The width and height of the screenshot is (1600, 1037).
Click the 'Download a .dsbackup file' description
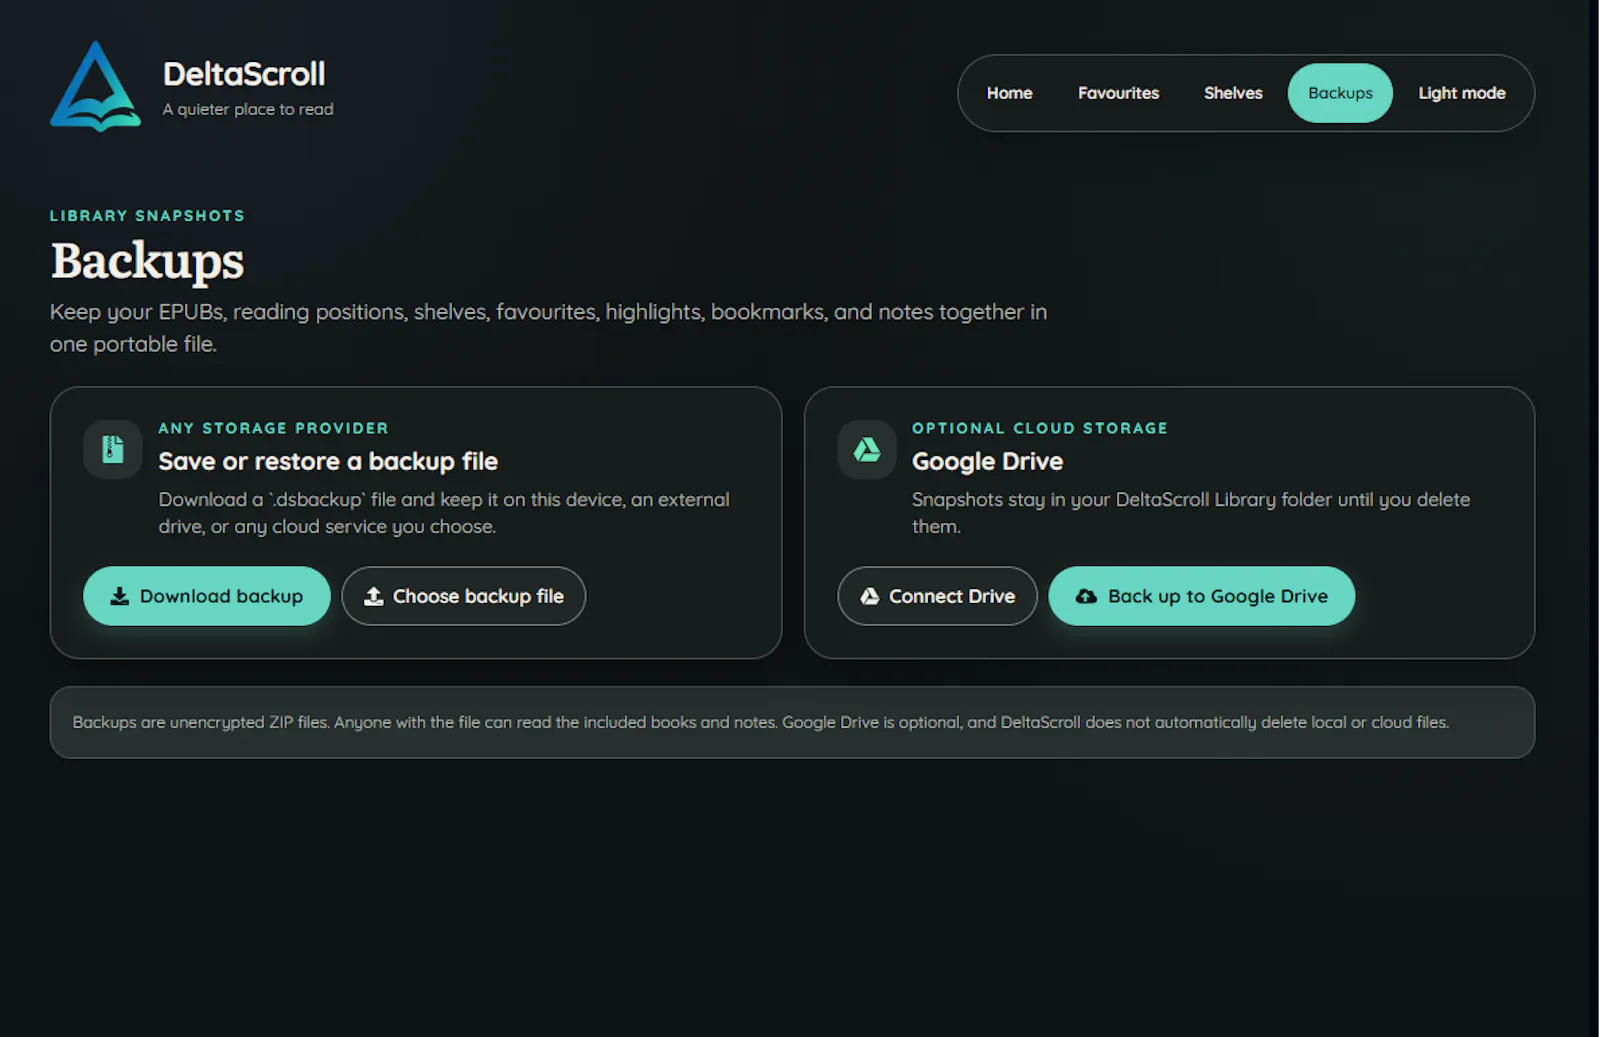tap(444, 513)
